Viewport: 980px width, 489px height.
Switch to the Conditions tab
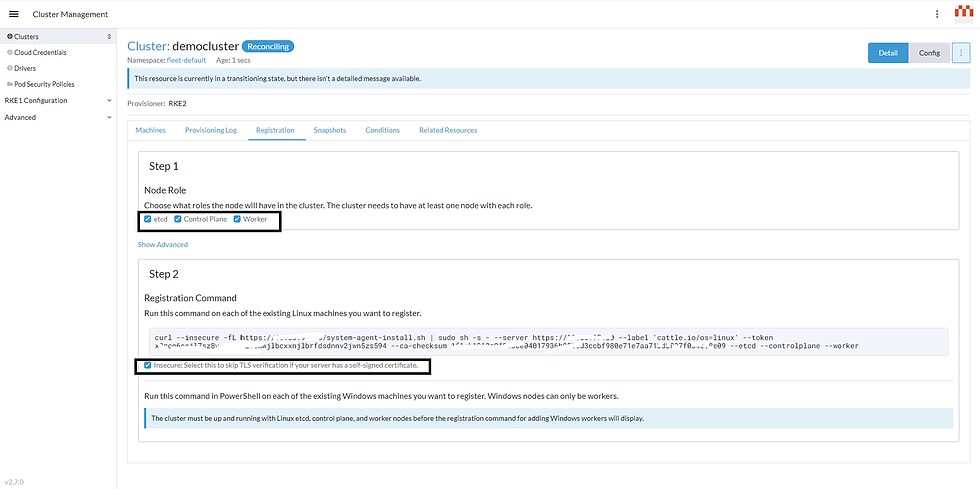(382, 130)
